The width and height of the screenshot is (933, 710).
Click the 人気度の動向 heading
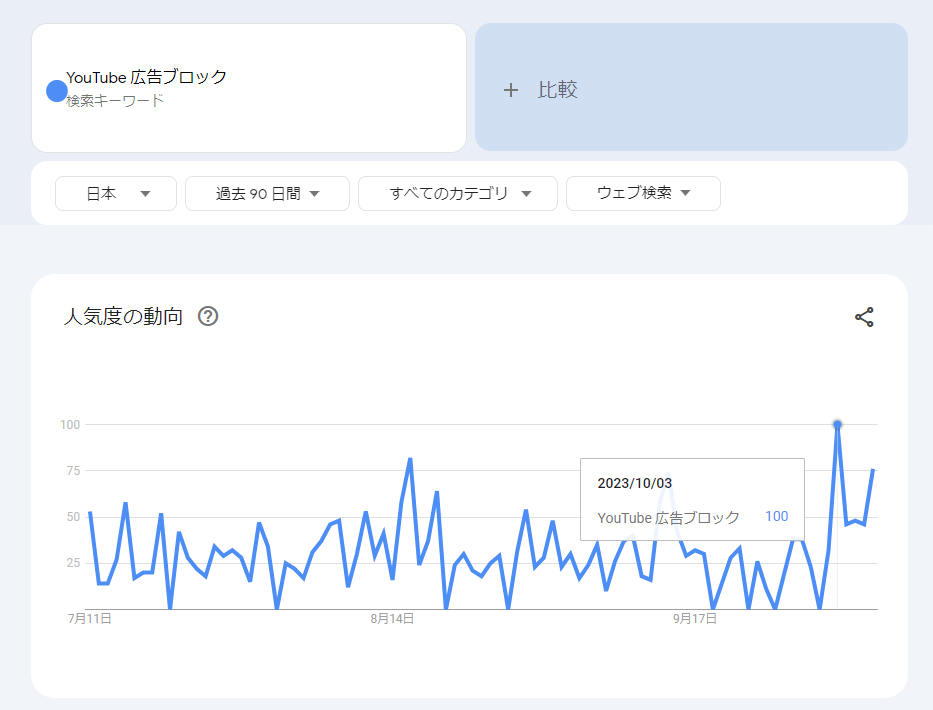[x=123, y=316]
